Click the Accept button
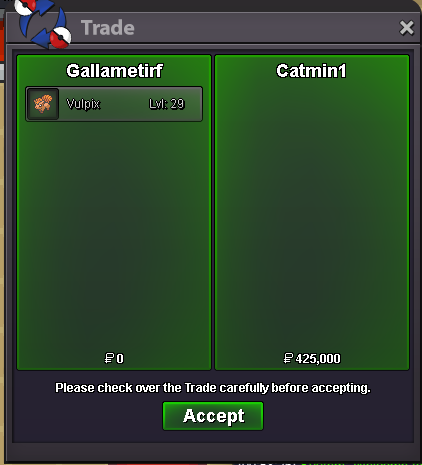Screen dimensions: 422x465 click(213, 416)
